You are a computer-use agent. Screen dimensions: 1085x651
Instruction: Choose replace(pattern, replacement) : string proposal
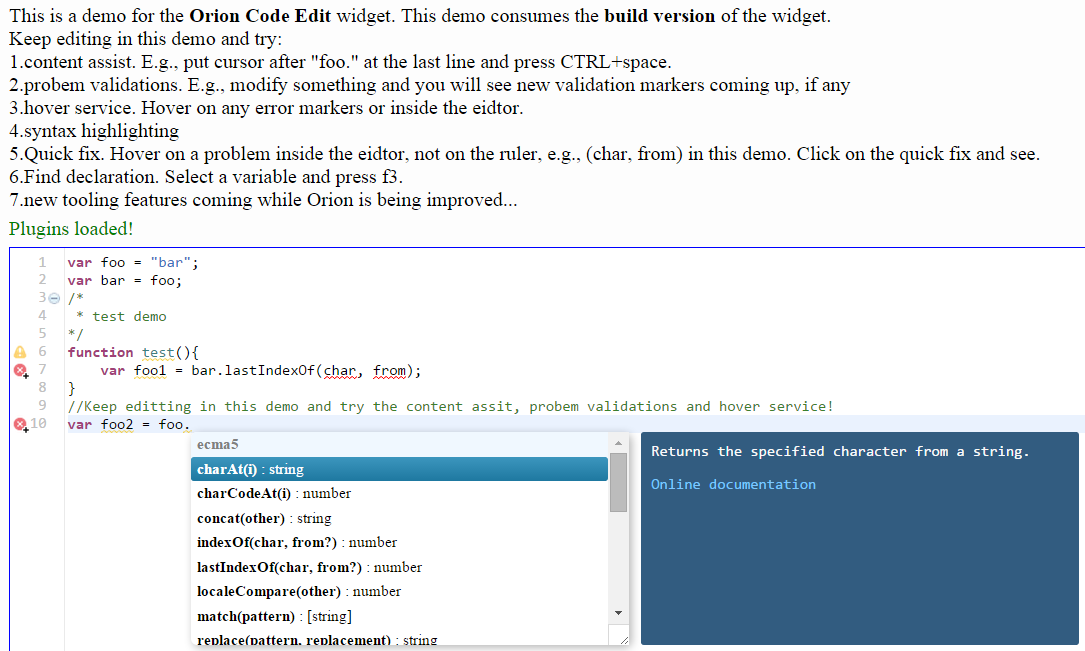click(x=399, y=639)
